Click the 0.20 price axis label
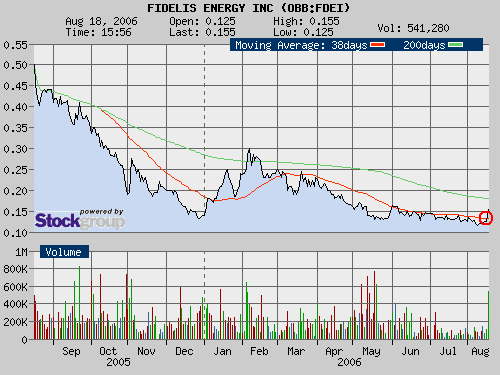Image resolution: width=500 pixels, height=375 pixels. click(15, 191)
